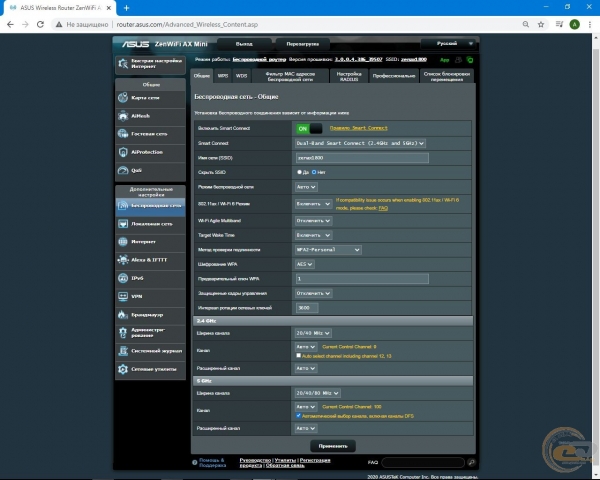The image size is (600, 480).
Task: Click the Применить (apply) button
Action: coord(333,446)
